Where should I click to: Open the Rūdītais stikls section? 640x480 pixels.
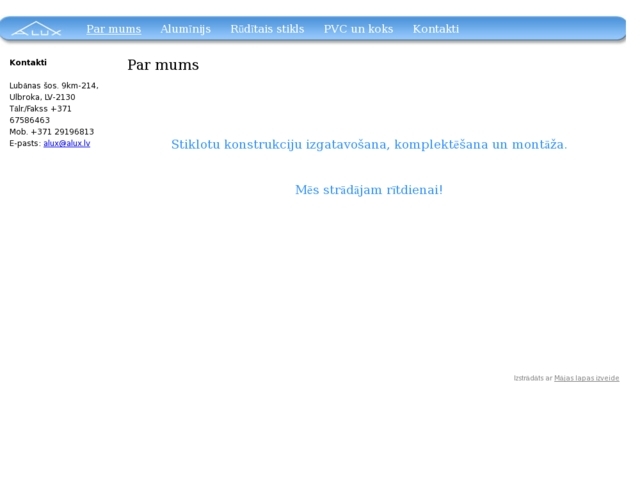pyautogui.click(x=267, y=29)
